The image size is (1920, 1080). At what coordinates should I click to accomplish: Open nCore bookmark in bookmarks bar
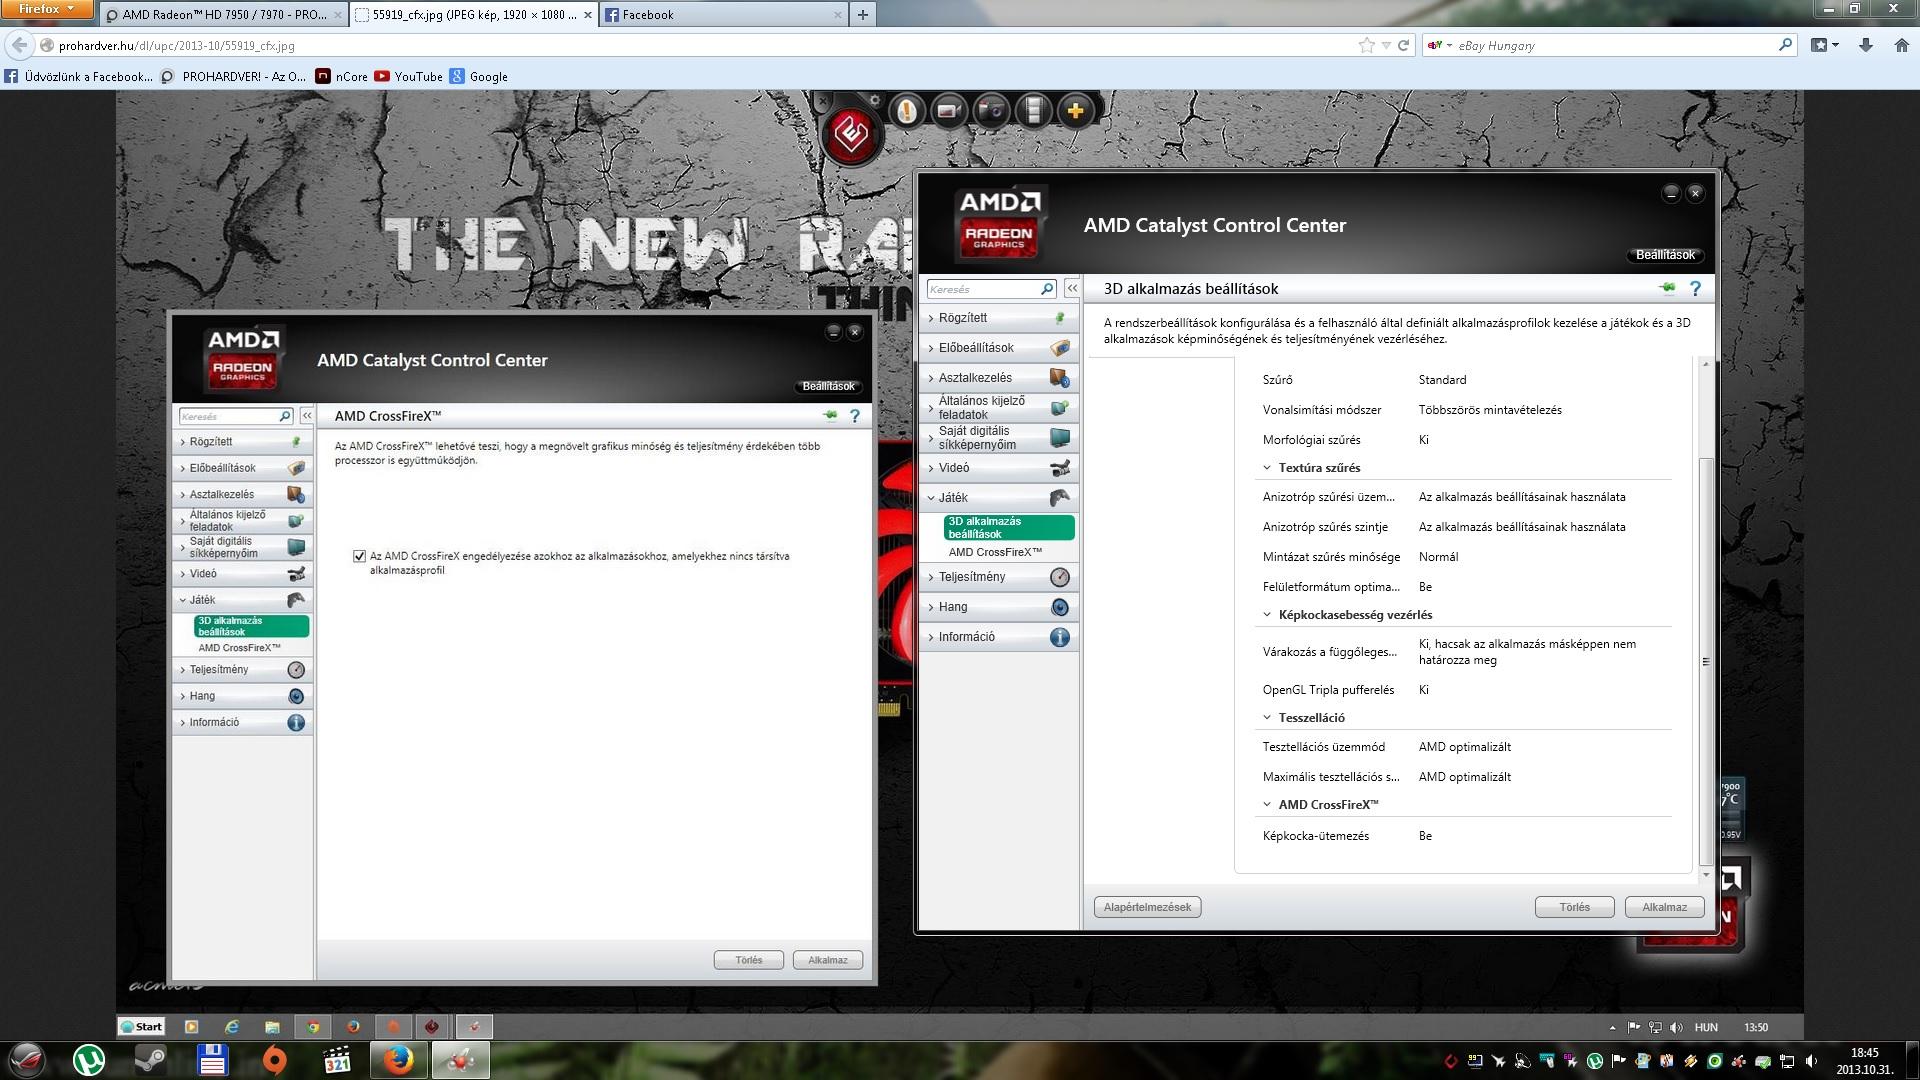(341, 76)
